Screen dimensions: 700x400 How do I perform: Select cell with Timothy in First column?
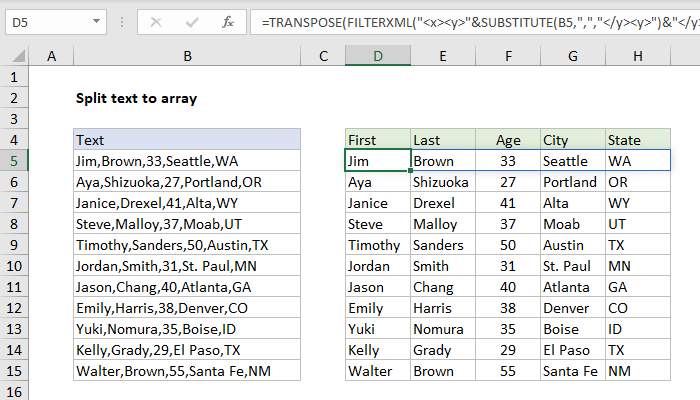377,245
